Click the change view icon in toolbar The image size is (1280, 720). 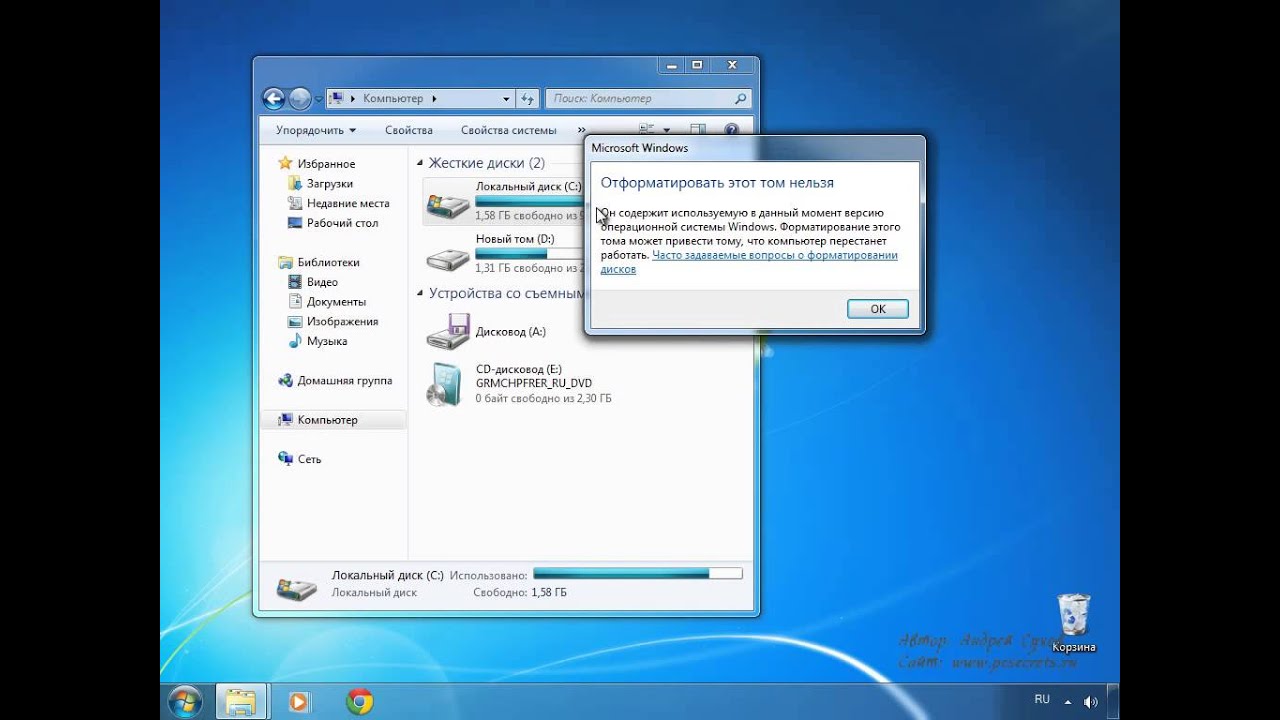[646, 129]
